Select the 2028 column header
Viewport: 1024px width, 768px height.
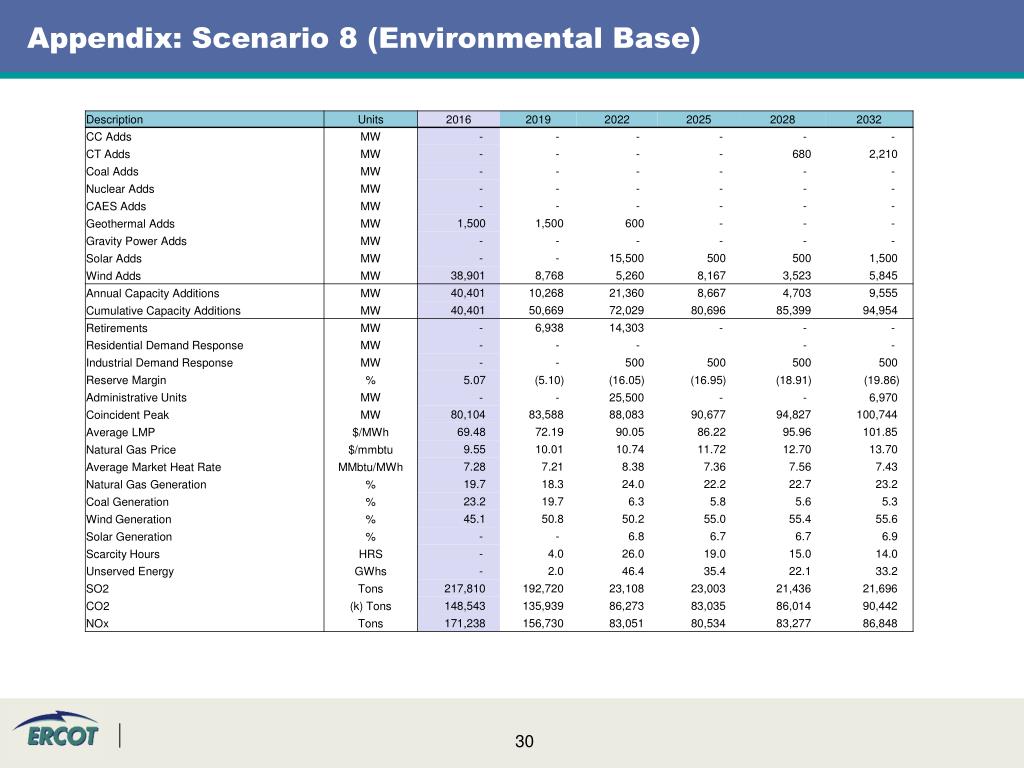coord(782,120)
